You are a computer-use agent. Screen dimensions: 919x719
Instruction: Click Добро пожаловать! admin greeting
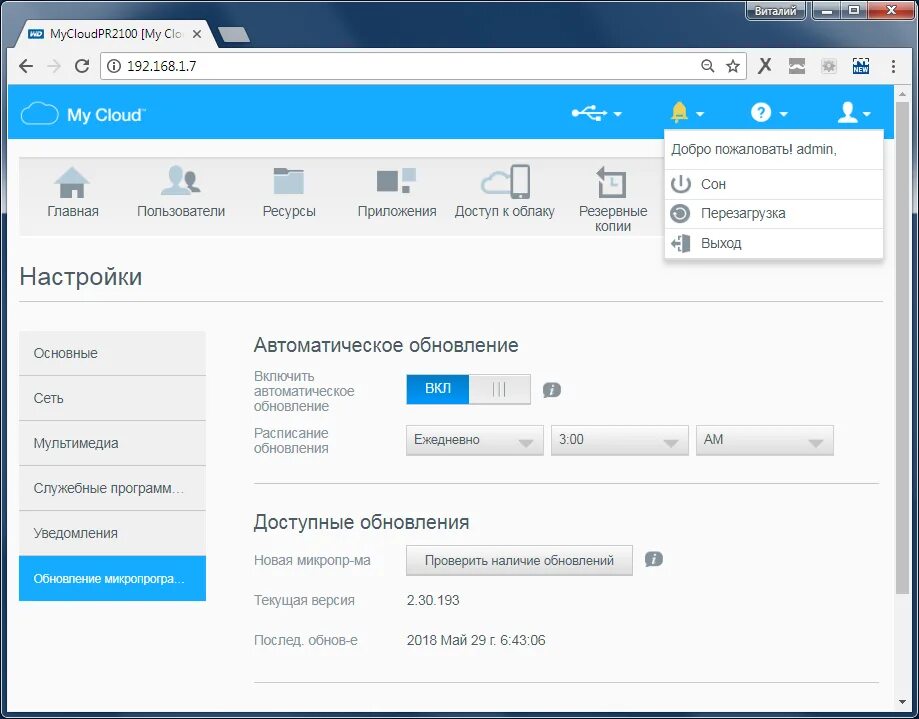754,149
